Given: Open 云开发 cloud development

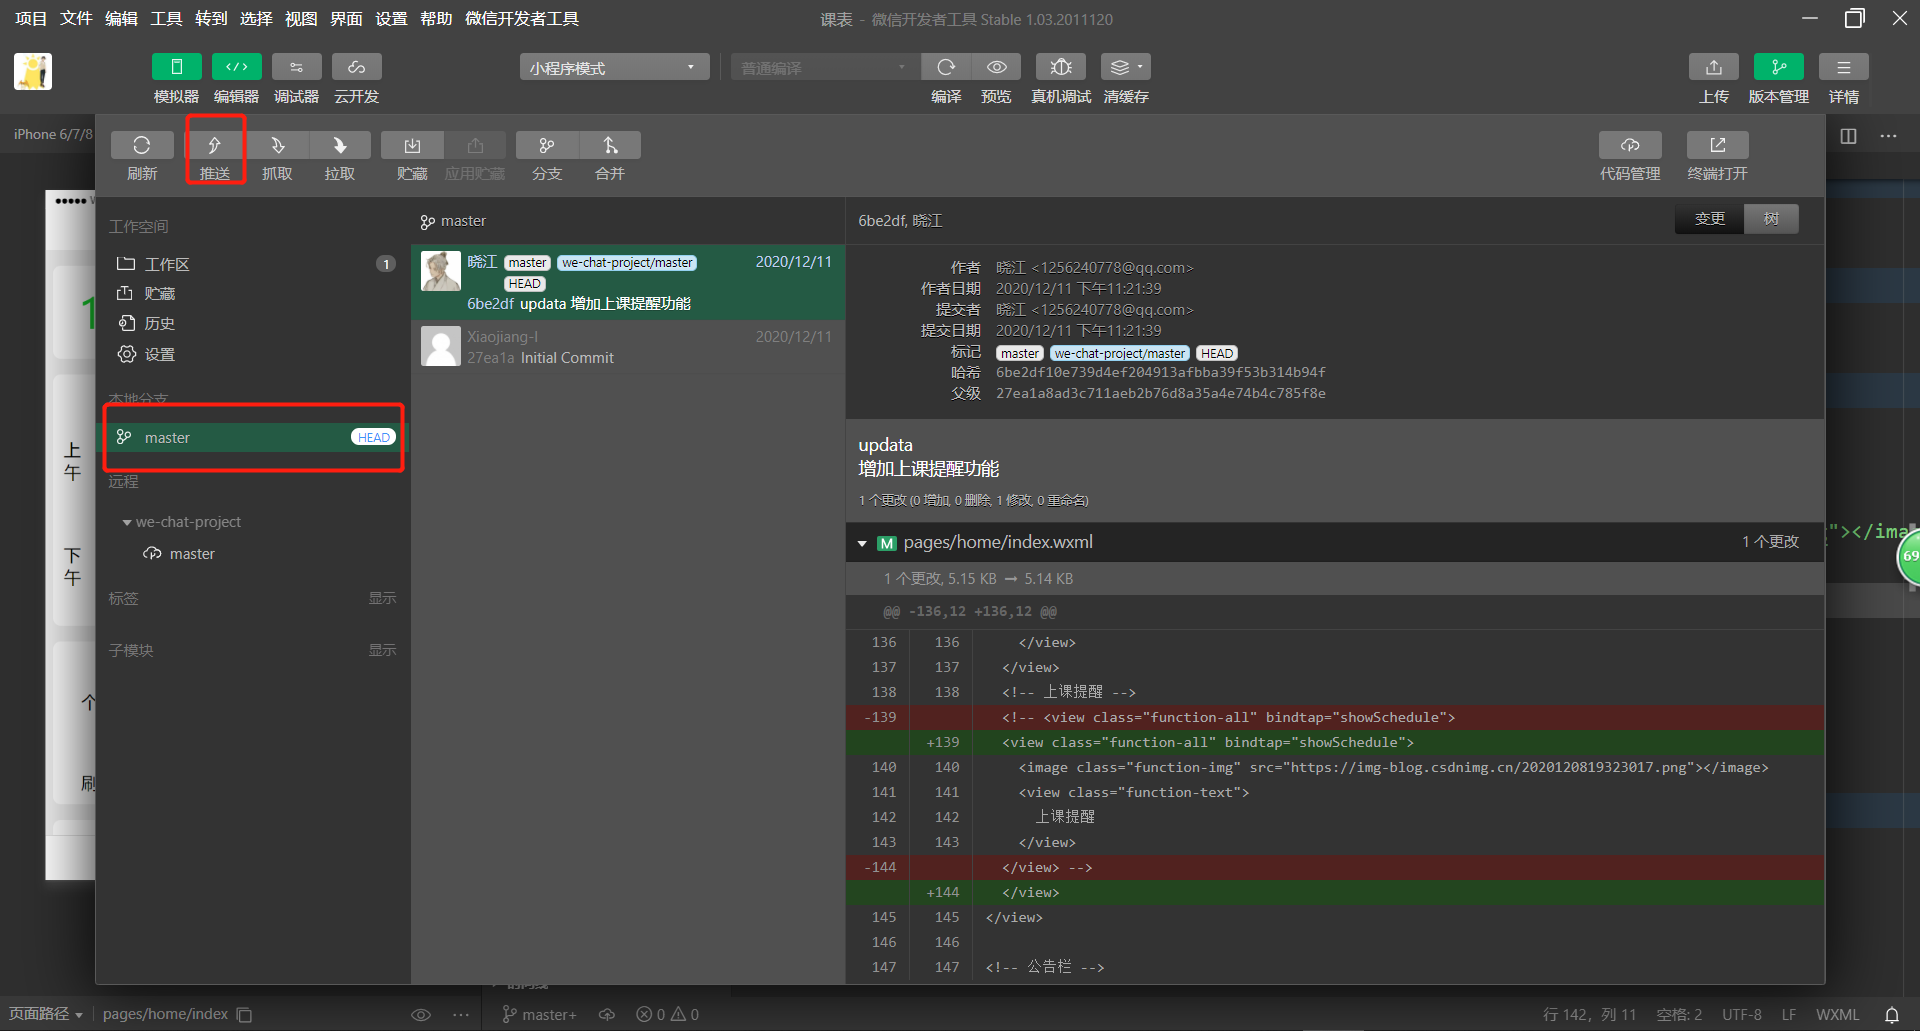Looking at the screenshot, I should click(356, 67).
